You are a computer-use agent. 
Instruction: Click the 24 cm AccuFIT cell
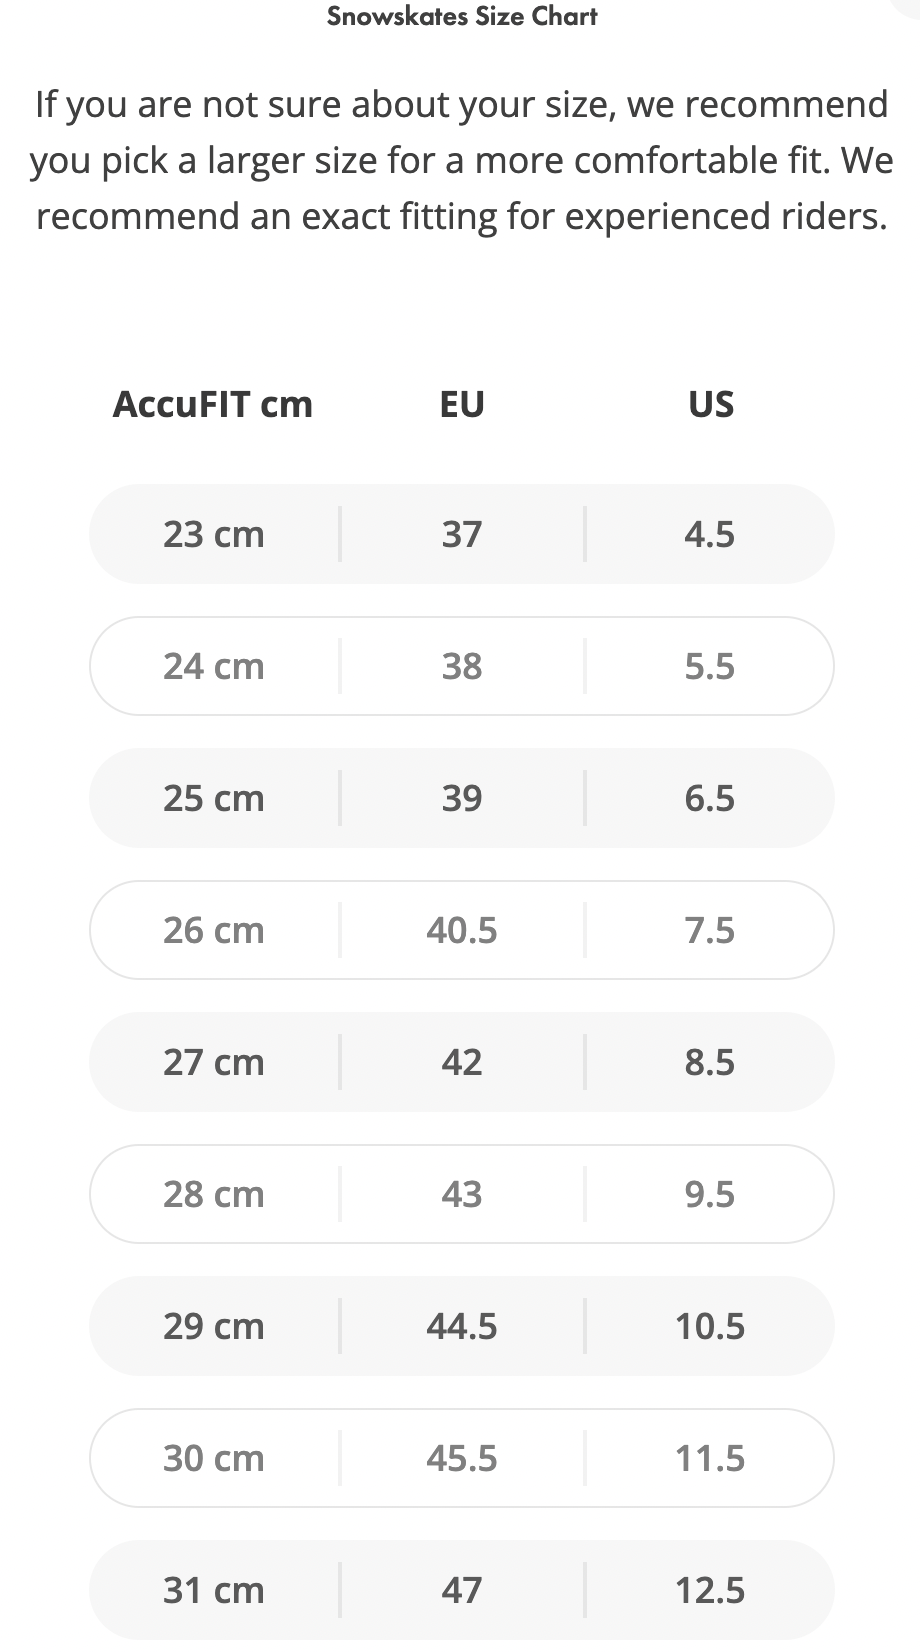click(x=213, y=666)
